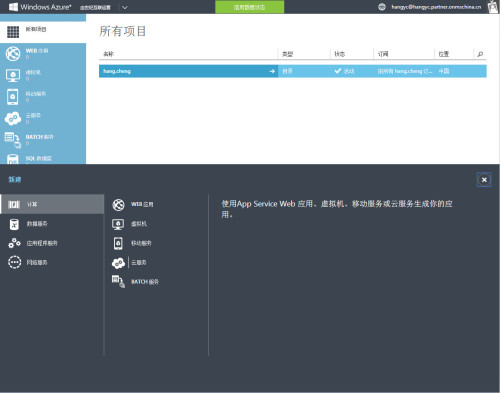Click the arrow next to hang.cheng

point(272,71)
